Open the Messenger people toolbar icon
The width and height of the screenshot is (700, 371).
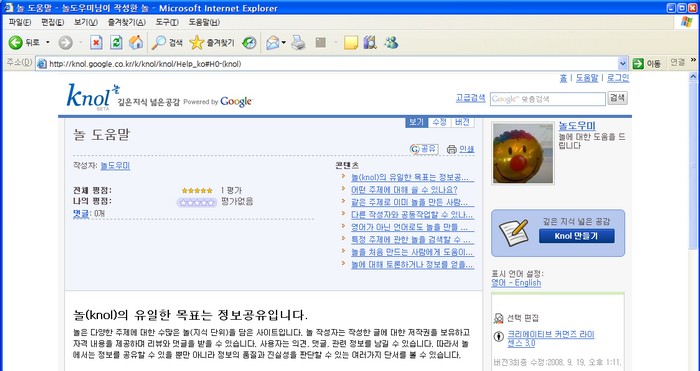tap(391, 43)
